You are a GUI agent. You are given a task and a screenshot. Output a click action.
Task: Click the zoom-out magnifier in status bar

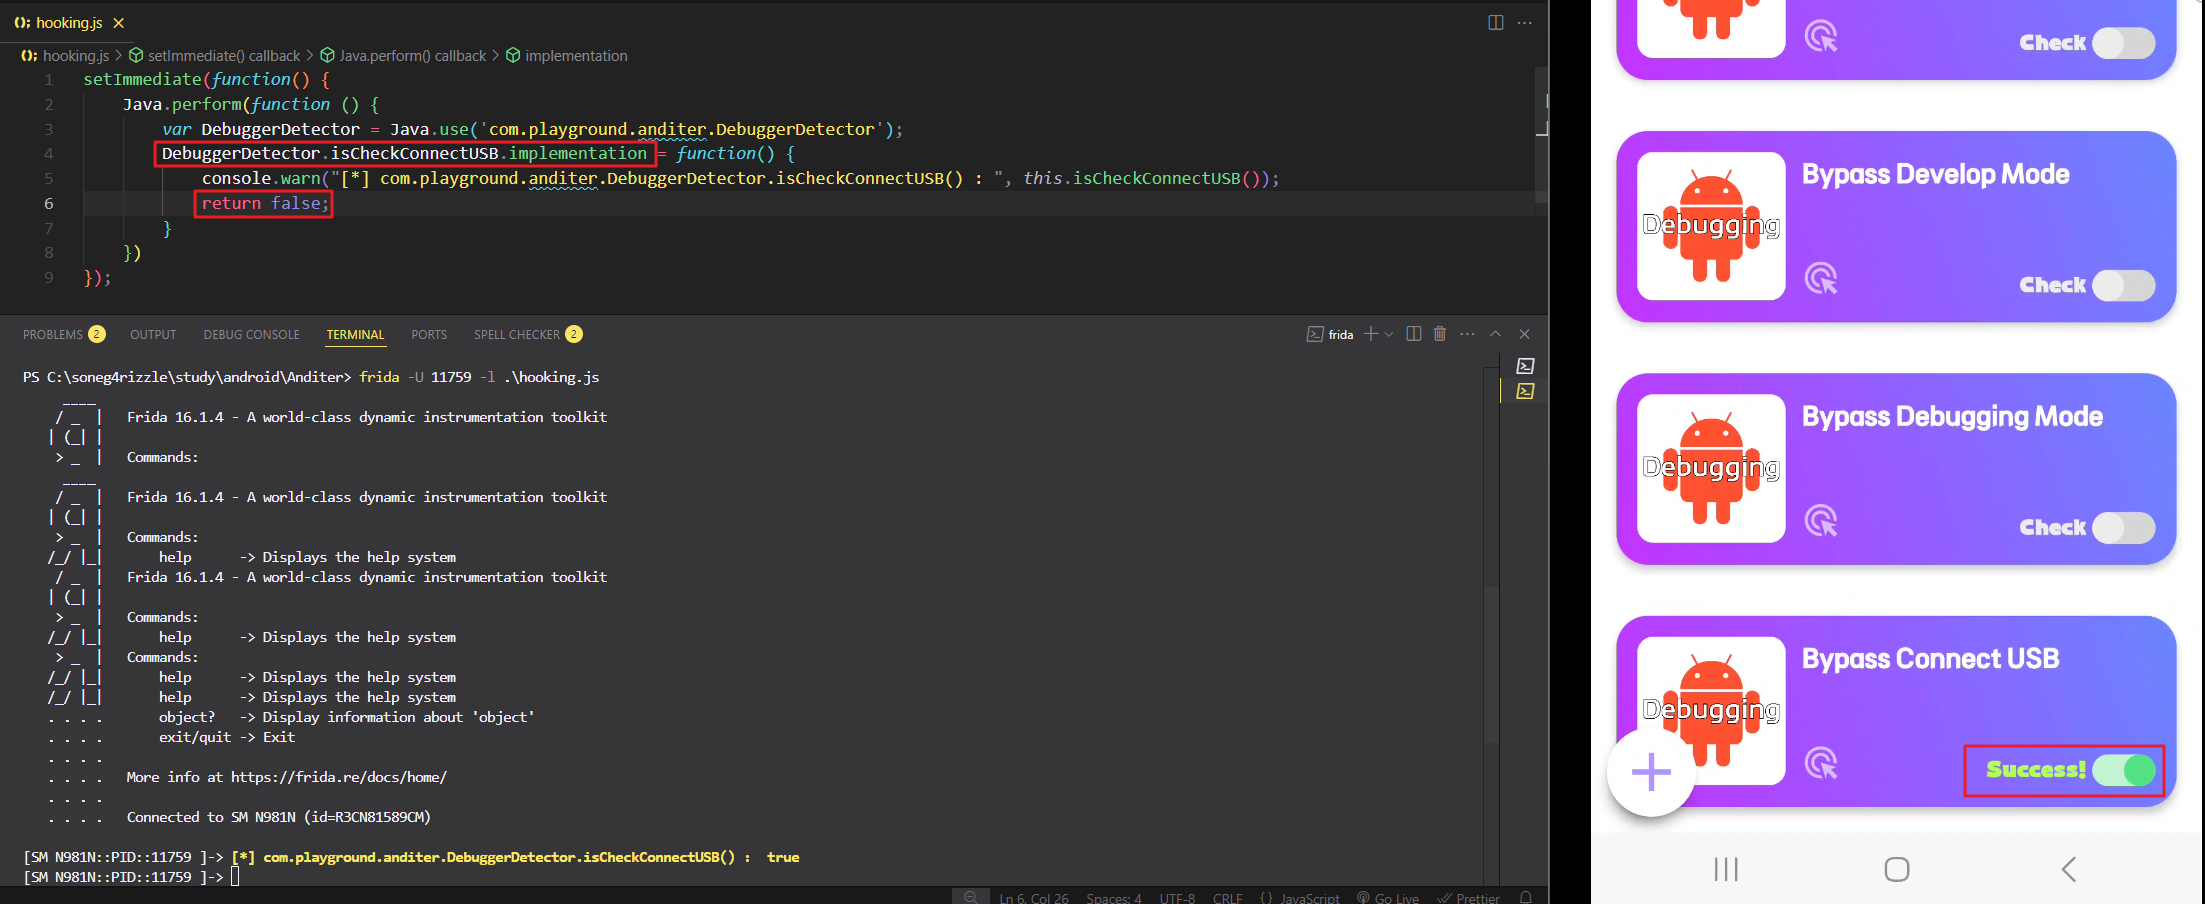(x=970, y=897)
